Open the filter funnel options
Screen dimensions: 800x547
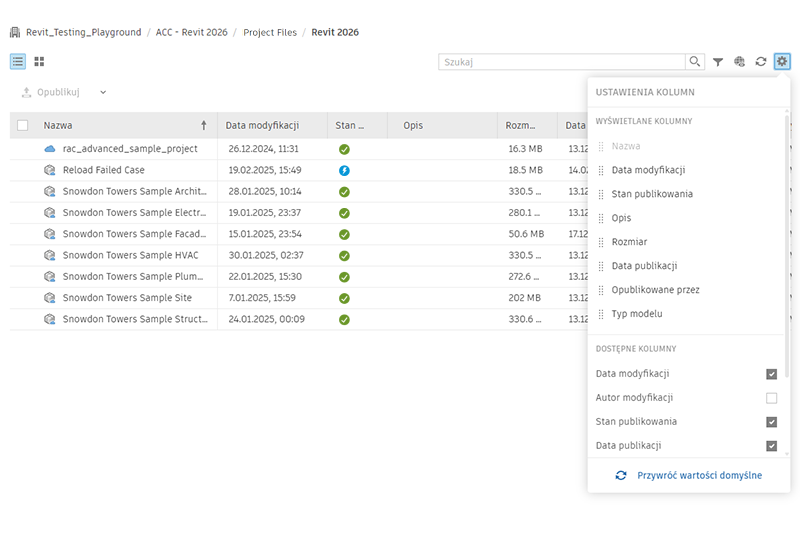718,62
